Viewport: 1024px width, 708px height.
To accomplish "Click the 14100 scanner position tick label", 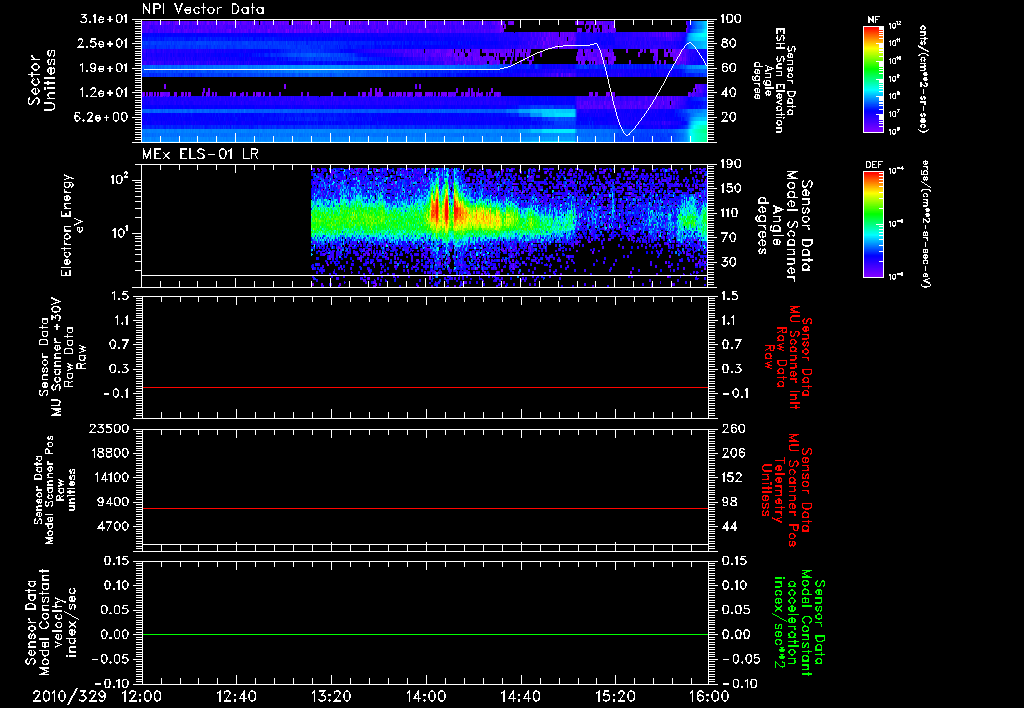I will coord(109,477).
